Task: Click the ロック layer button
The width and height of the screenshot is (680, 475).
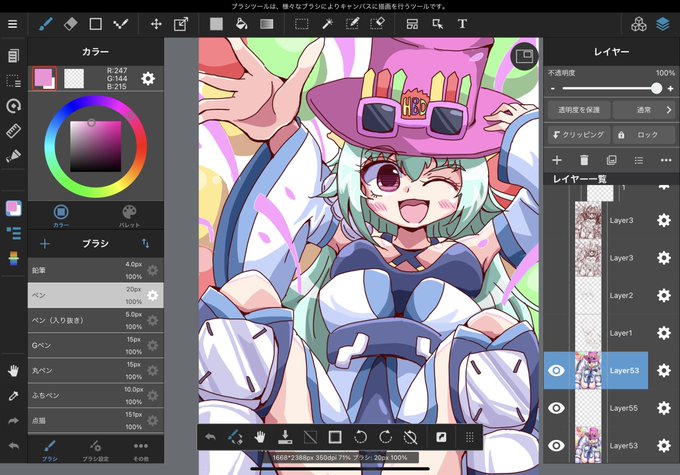Action: coord(644,135)
